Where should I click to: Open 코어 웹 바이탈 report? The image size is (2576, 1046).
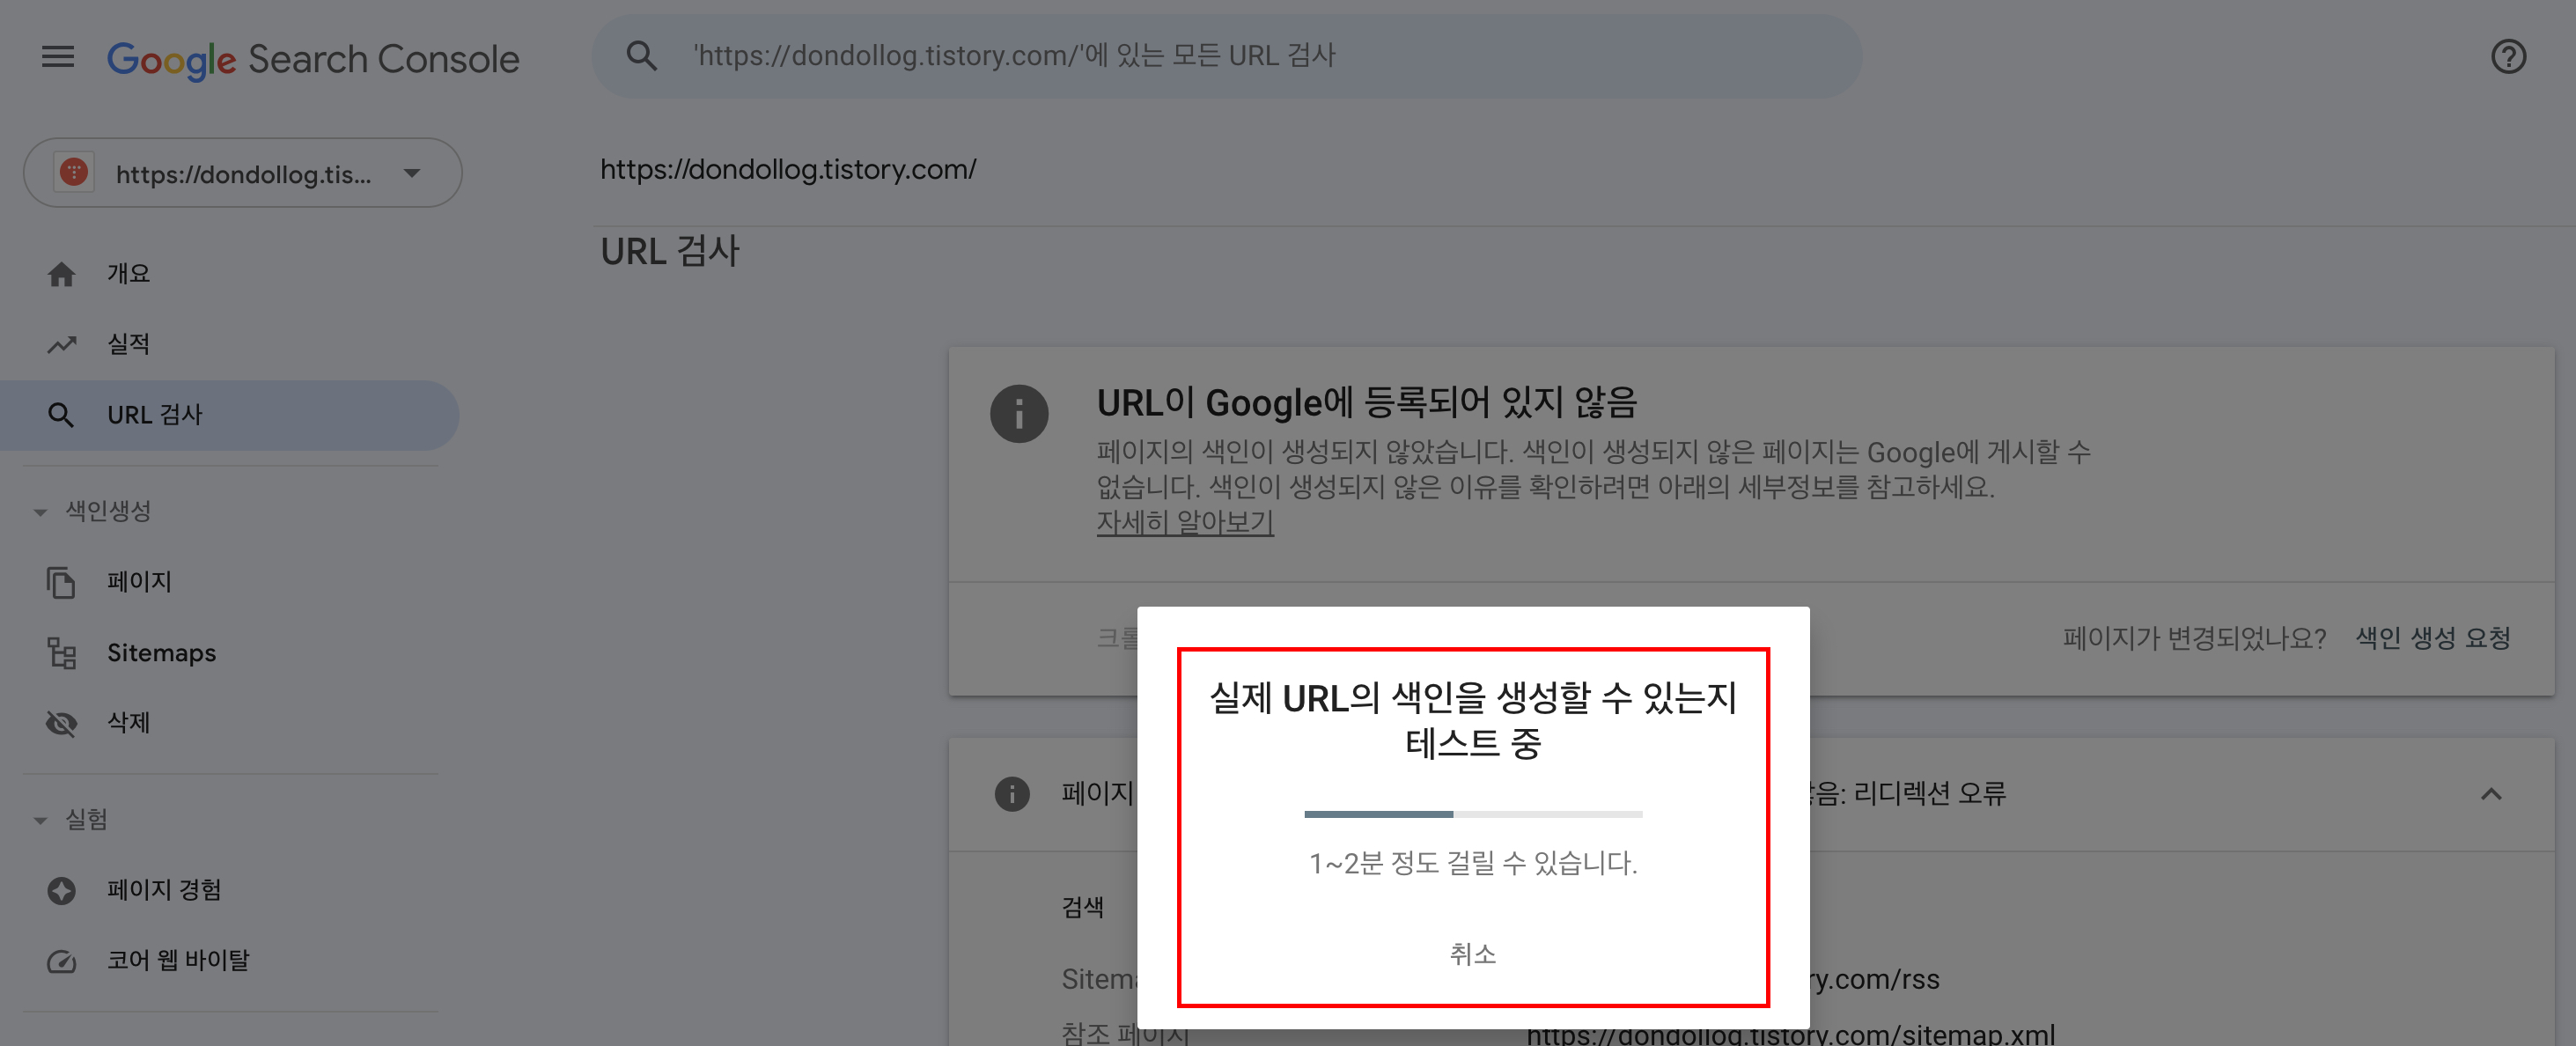(x=229, y=961)
